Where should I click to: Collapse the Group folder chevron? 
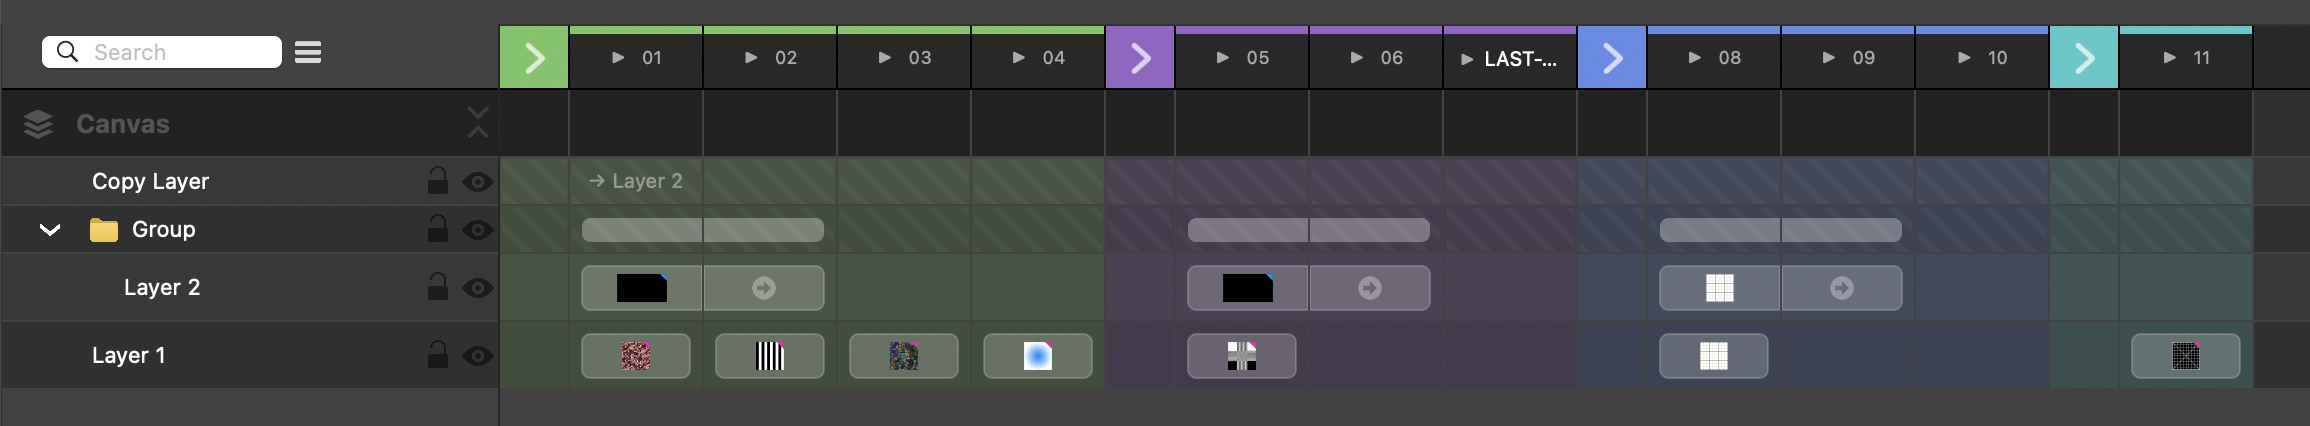(50, 230)
